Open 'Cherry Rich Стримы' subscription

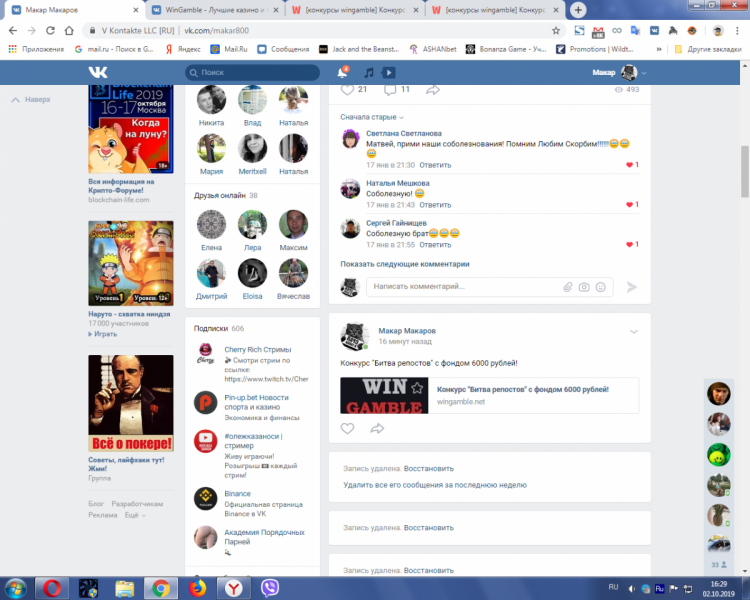258,350
